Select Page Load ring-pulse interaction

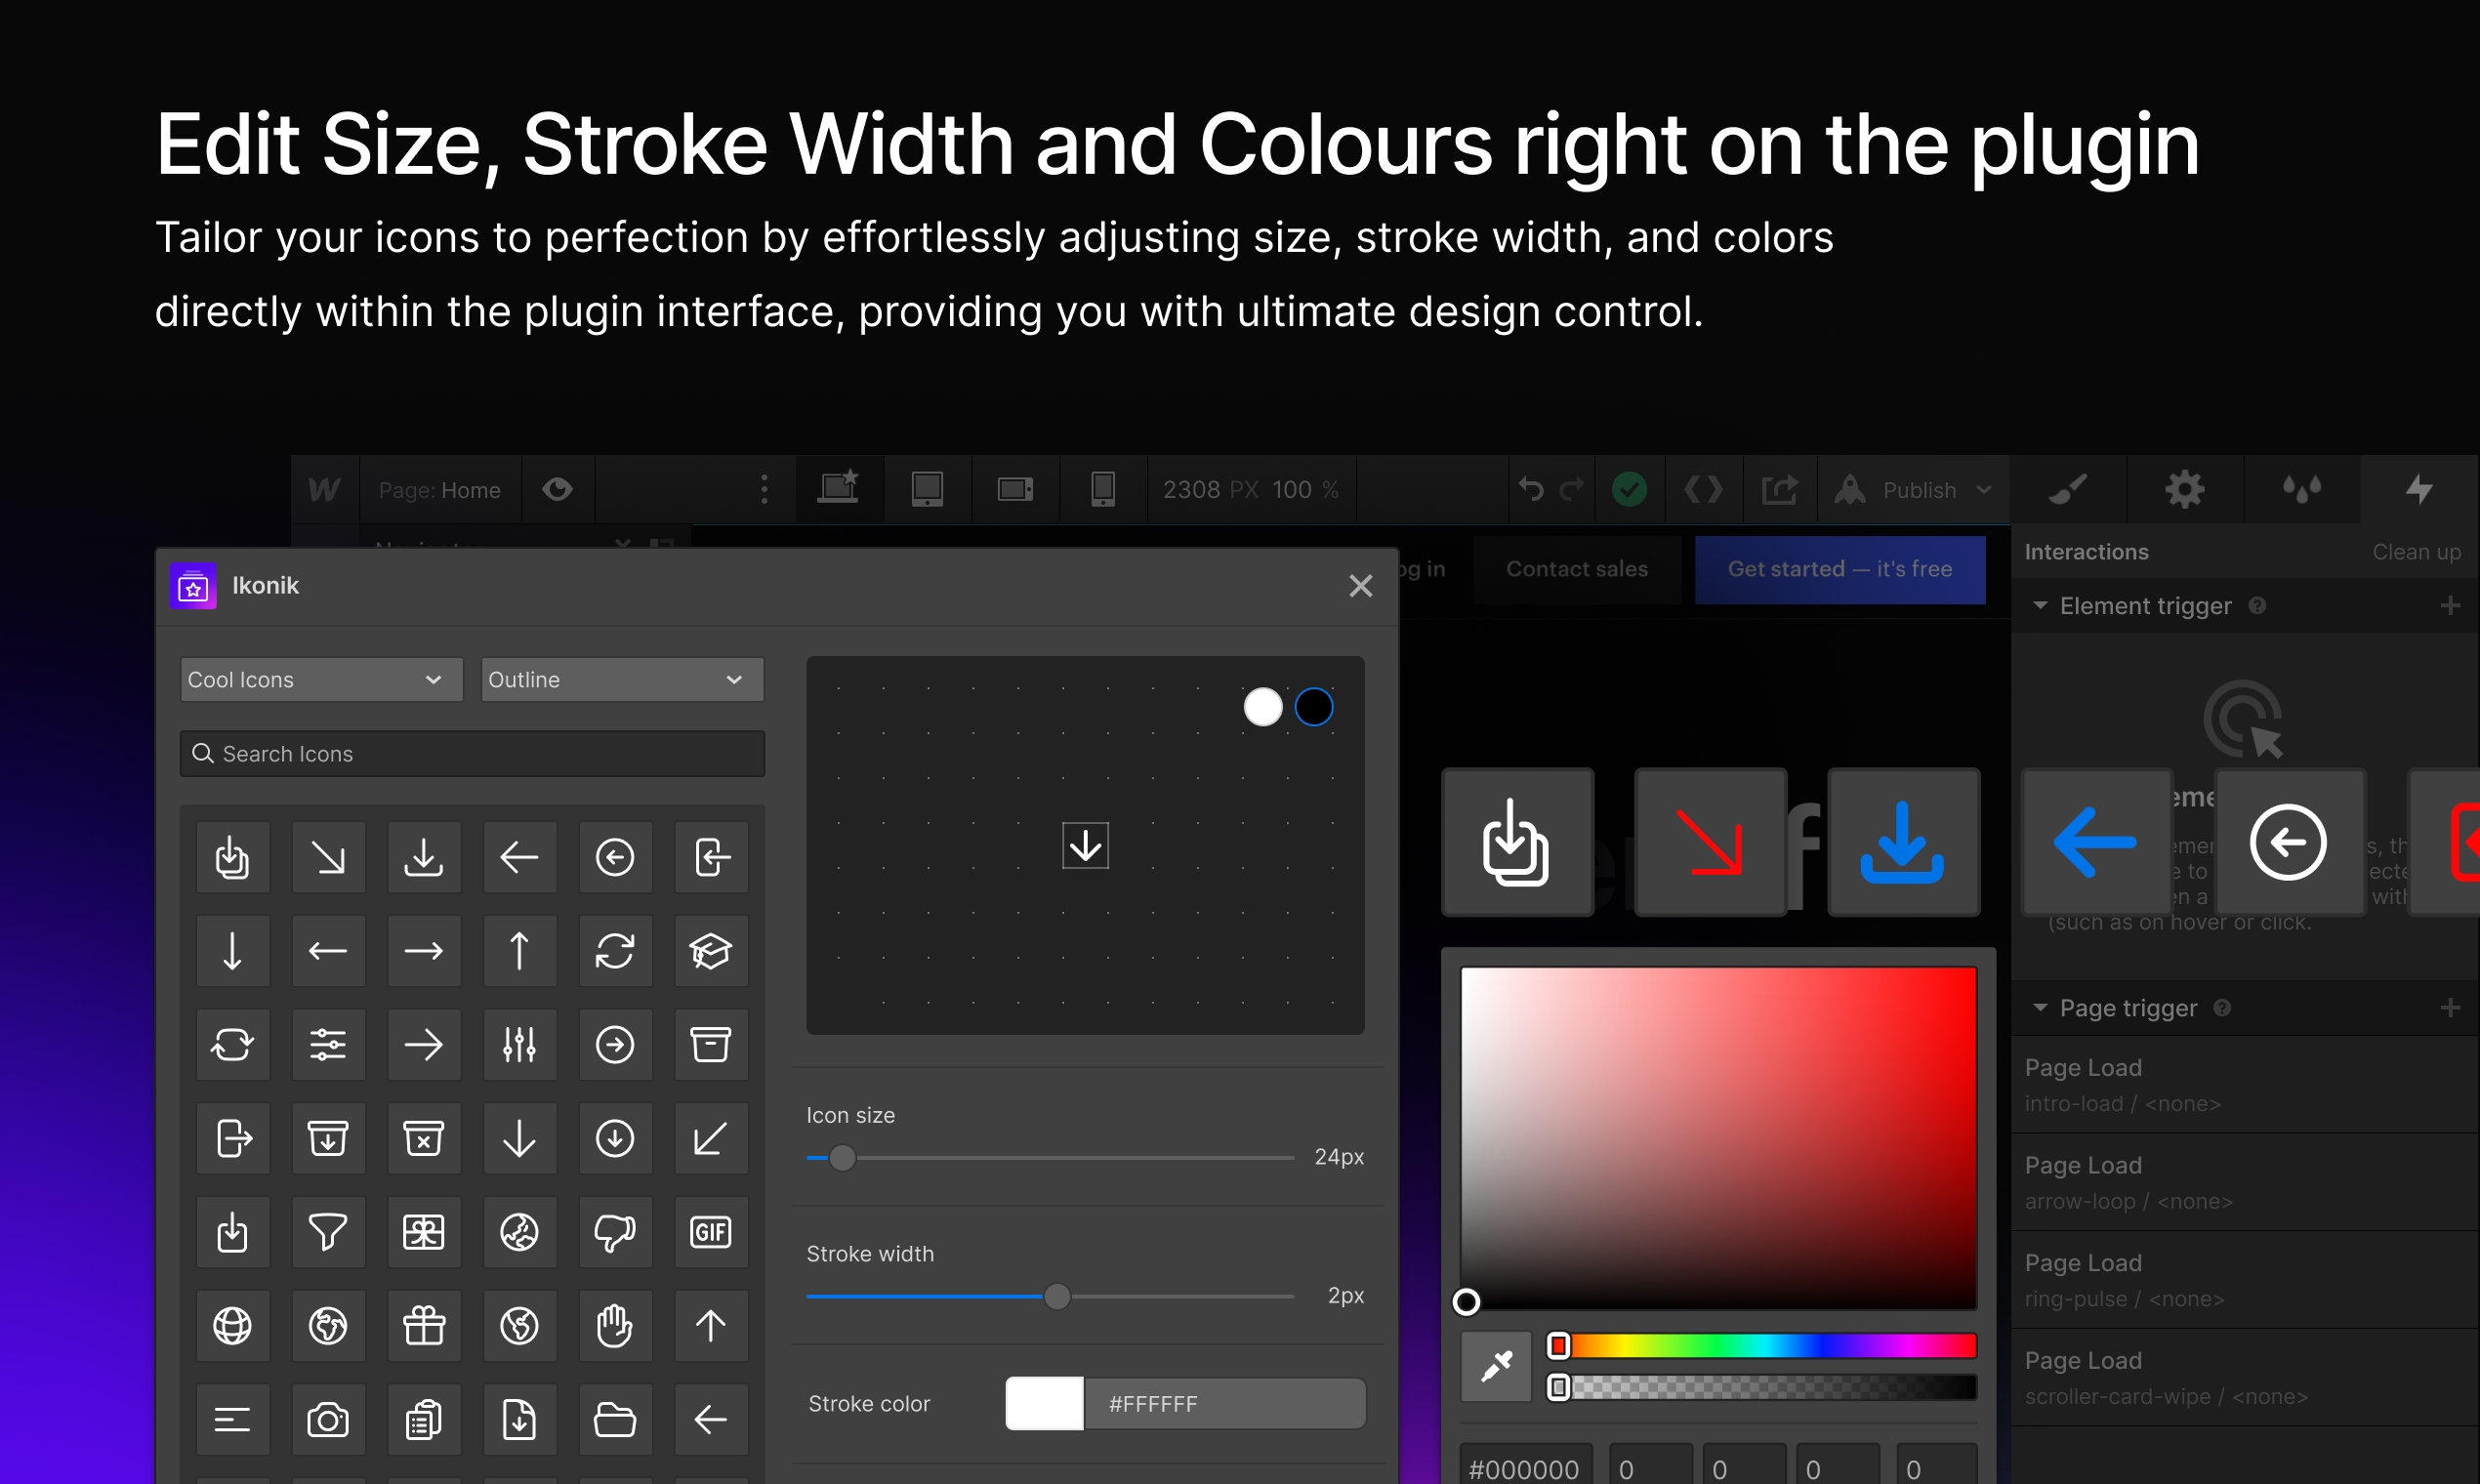(2244, 1280)
